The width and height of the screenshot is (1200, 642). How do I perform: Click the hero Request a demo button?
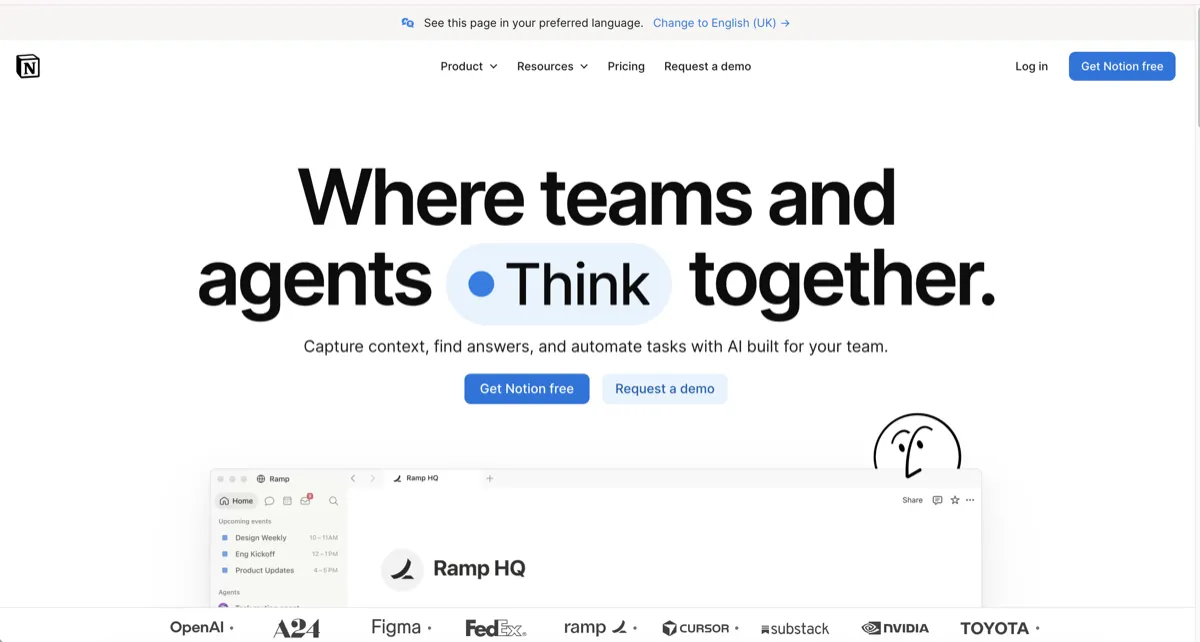(x=665, y=389)
